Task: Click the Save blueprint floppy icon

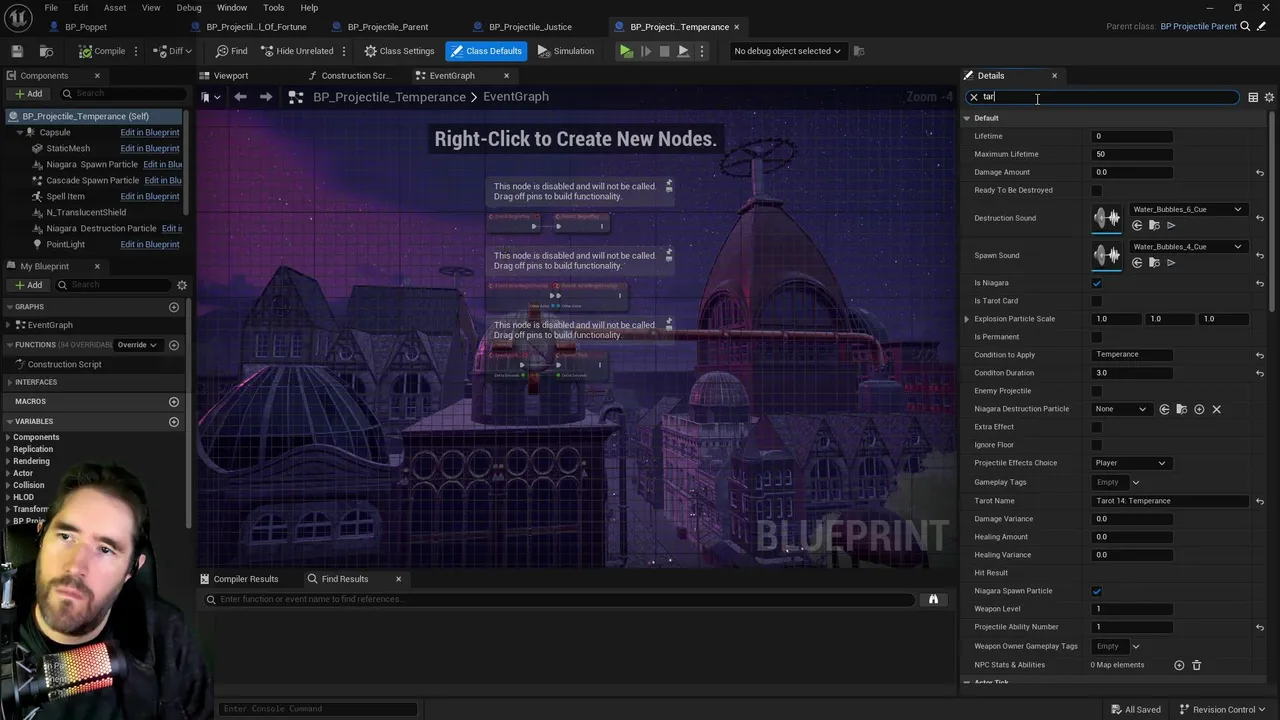Action: tap(17, 51)
